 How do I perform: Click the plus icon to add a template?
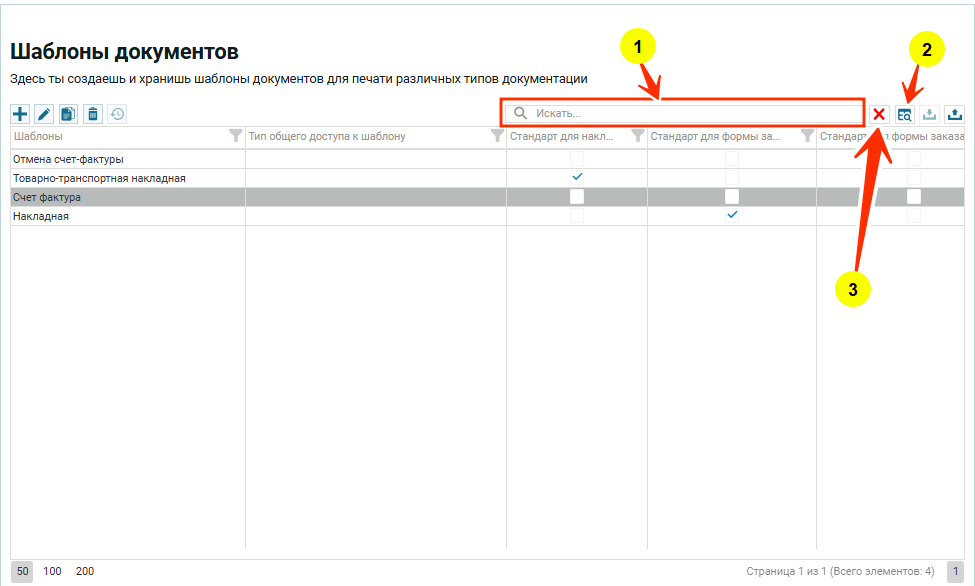(20, 114)
